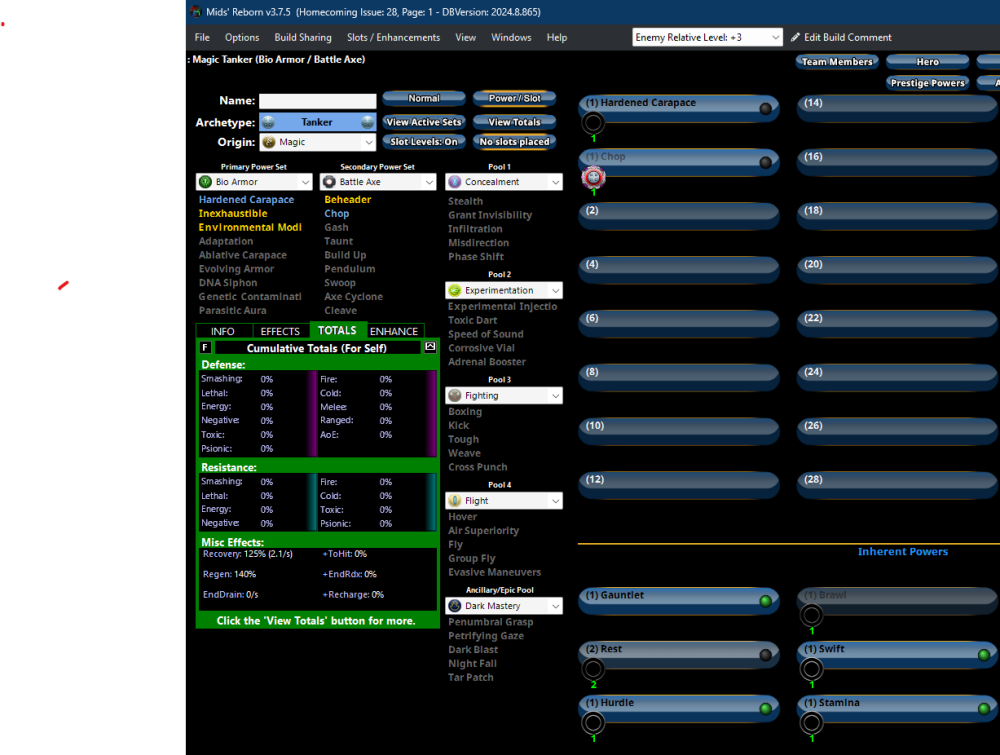Click the expand icon right of Cumulative Totals
This screenshot has width=1000, height=755.
[x=430, y=347]
